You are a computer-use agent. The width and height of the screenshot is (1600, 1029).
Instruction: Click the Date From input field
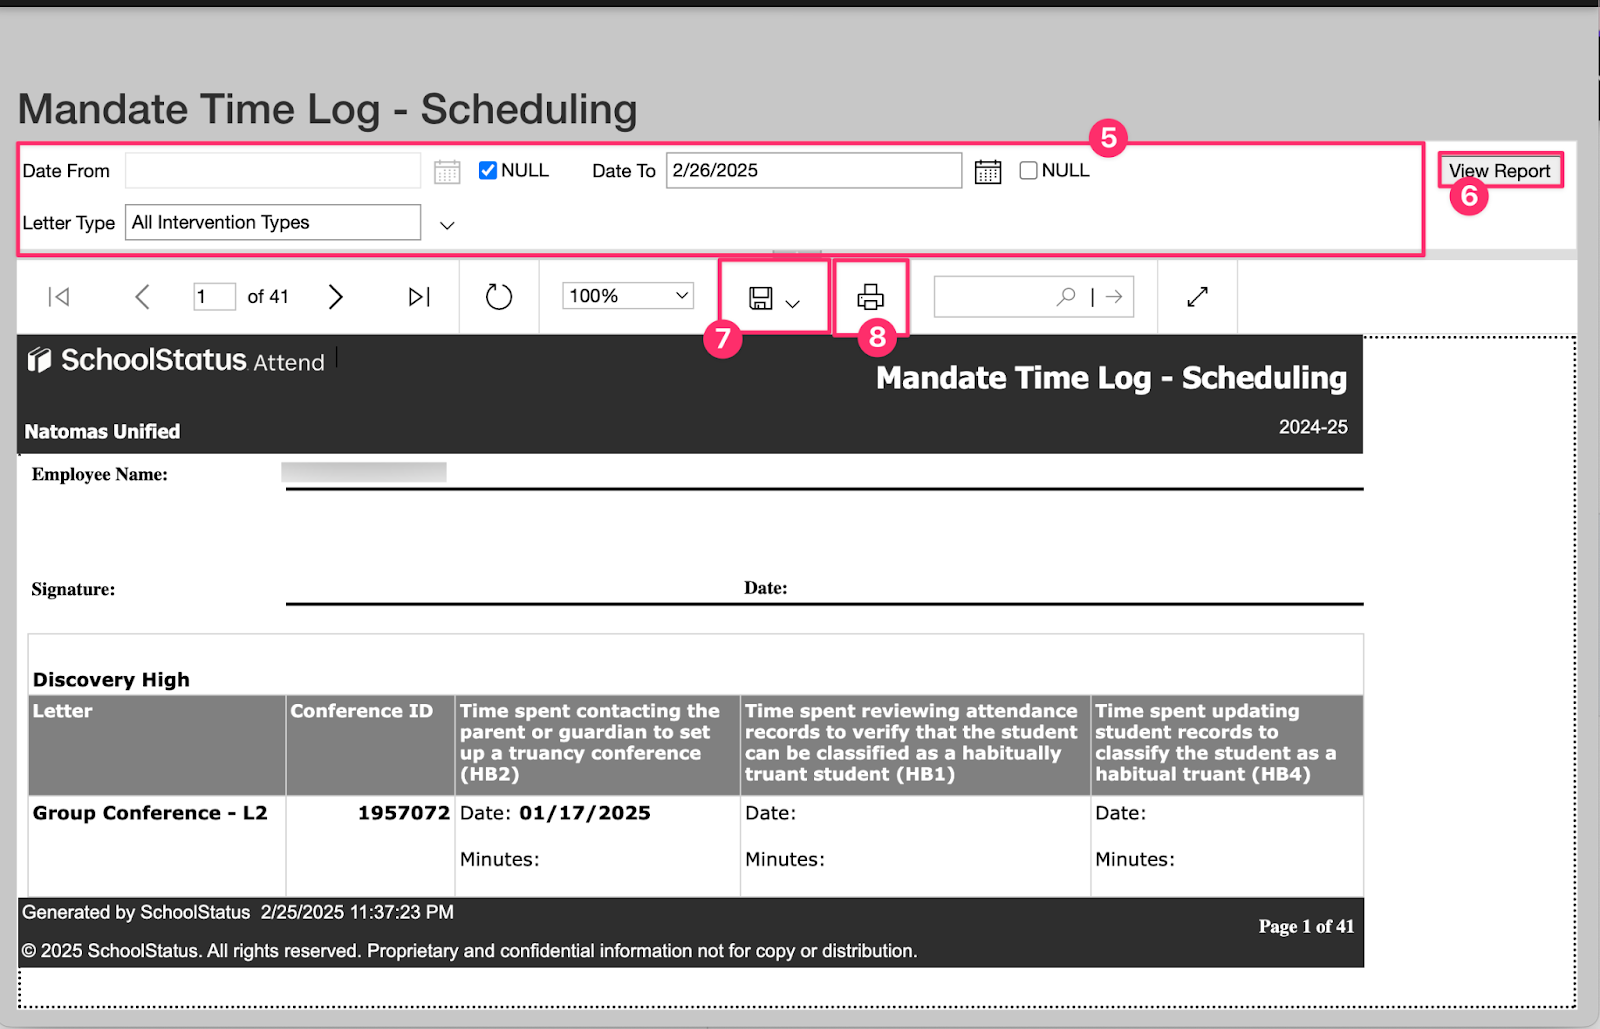273,170
